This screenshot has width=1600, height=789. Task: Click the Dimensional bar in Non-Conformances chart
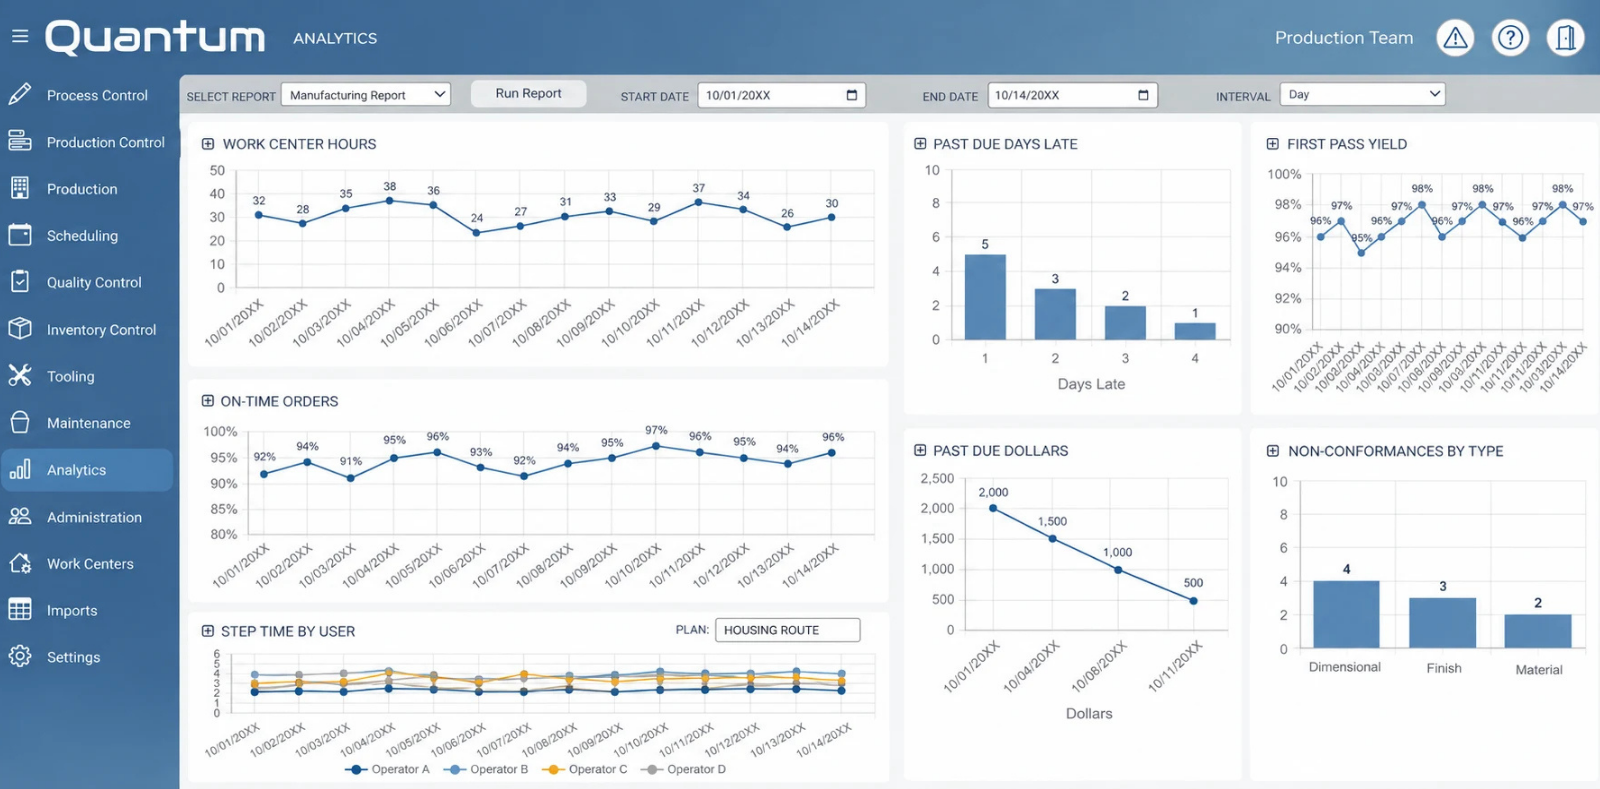[1346, 615]
